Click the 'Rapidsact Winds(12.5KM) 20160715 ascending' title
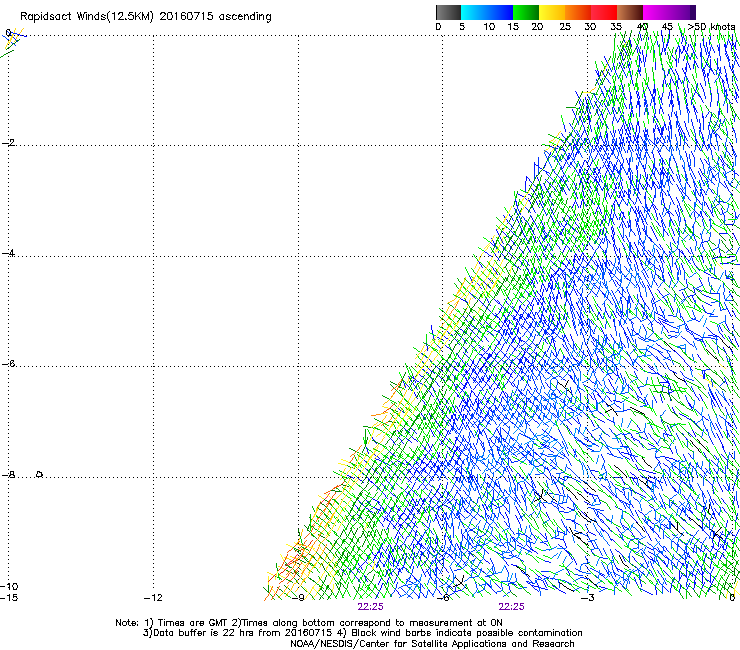Image resolution: width=740 pixels, height=650 pixels. pos(146,17)
